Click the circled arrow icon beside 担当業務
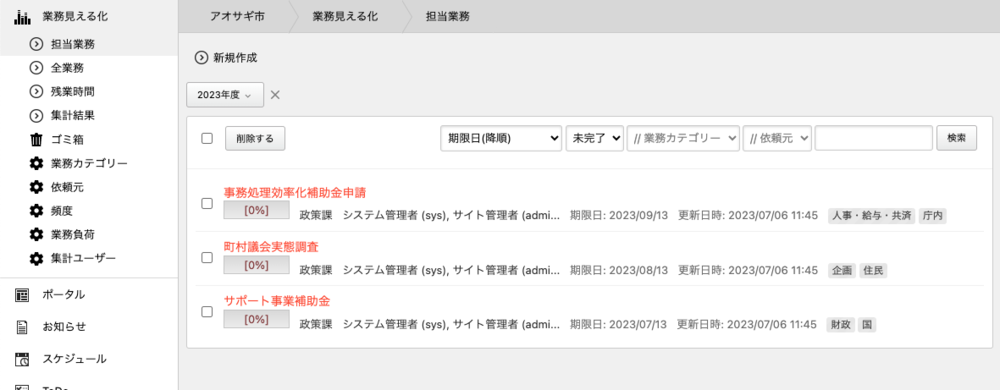This screenshot has width=1000, height=390. point(36,44)
